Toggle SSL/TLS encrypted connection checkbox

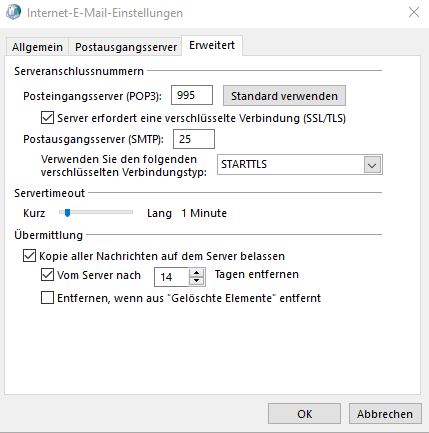[x=47, y=118]
